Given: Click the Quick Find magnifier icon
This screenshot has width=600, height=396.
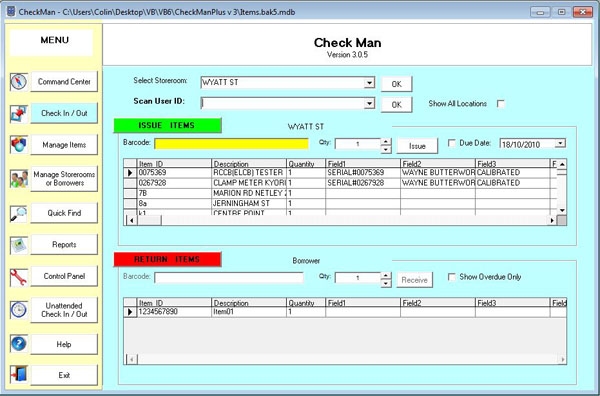Looking at the screenshot, I should pyautogui.click(x=19, y=213).
